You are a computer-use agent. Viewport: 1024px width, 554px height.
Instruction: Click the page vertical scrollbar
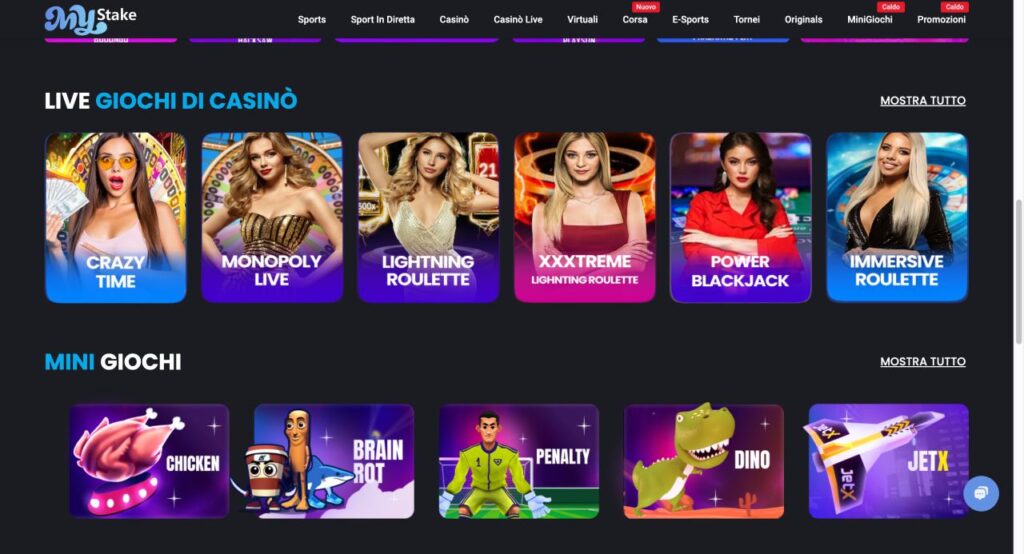pos(1019,271)
